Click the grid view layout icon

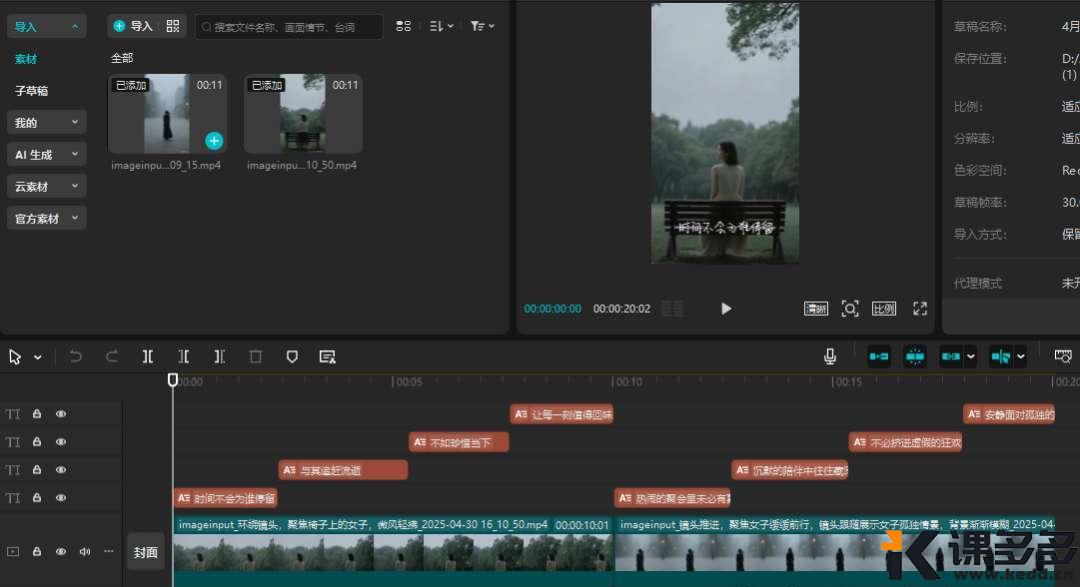coord(403,26)
